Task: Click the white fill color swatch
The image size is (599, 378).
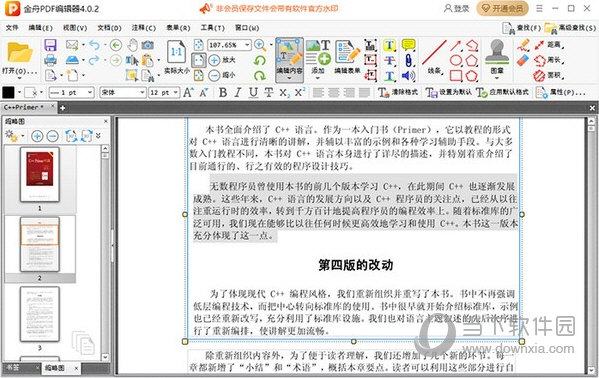Action: pos(30,92)
